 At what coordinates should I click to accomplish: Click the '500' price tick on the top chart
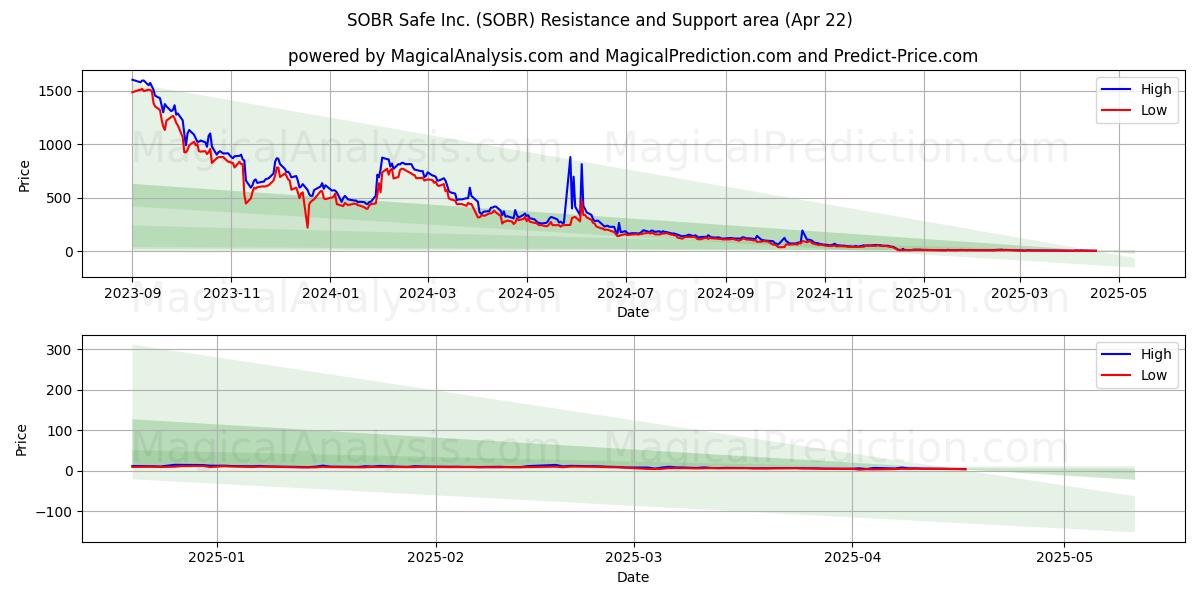point(61,199)
